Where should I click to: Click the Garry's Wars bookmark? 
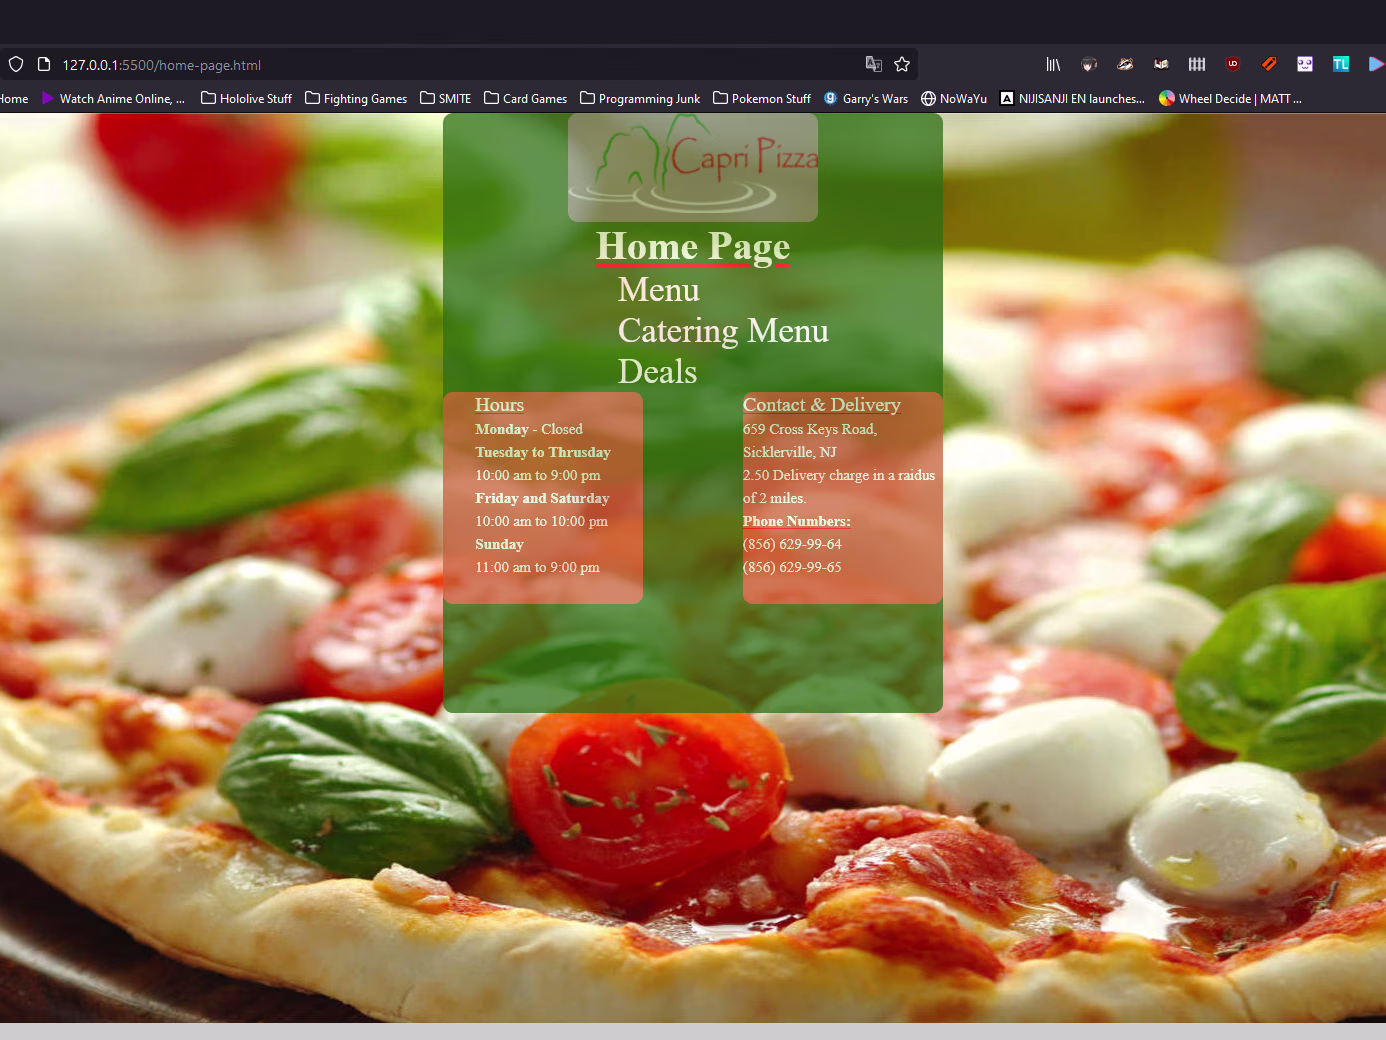(866, 98)
